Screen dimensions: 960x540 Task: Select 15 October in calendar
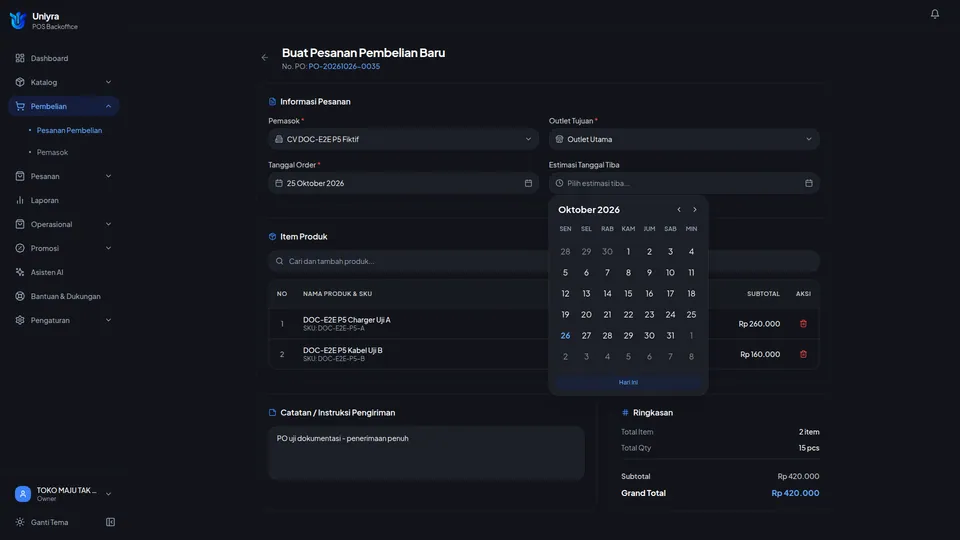(628, 294)
